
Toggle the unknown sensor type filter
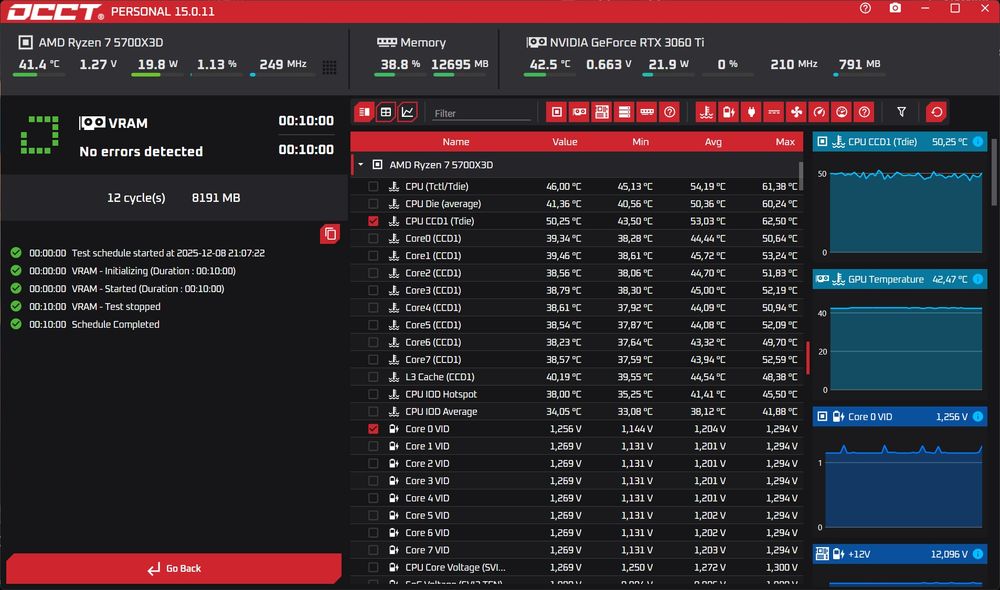pyautogui.click(x=864, y=112)
